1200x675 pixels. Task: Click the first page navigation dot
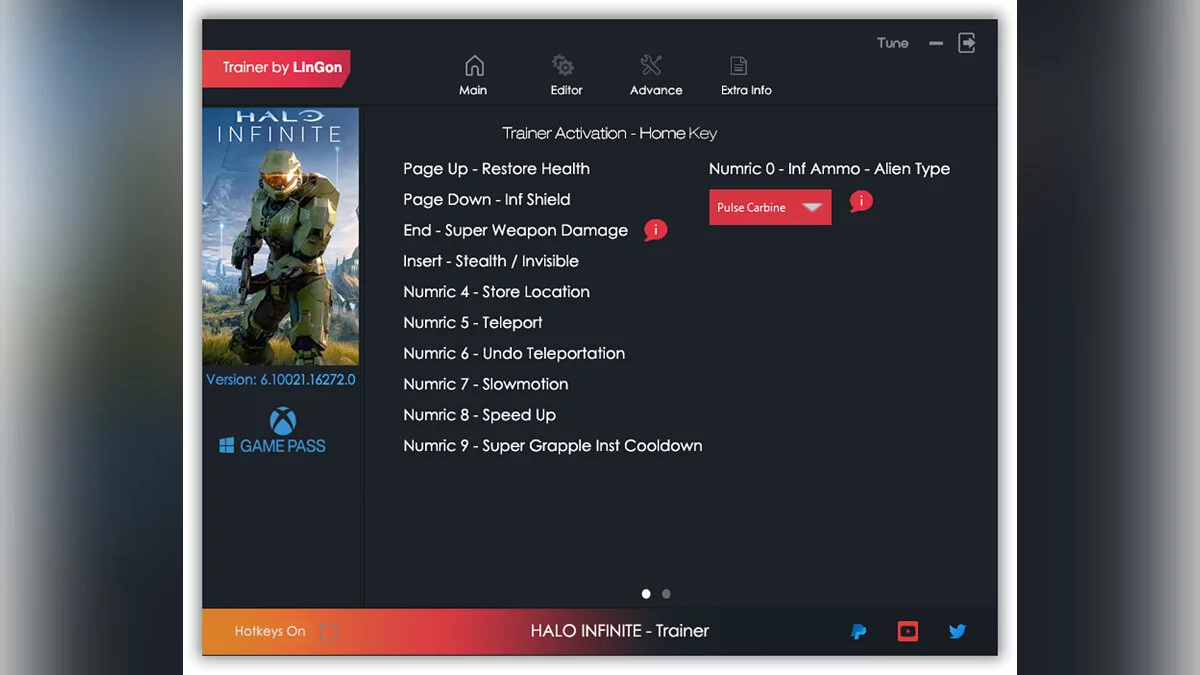pyautogui.click(x=646, y=593)
